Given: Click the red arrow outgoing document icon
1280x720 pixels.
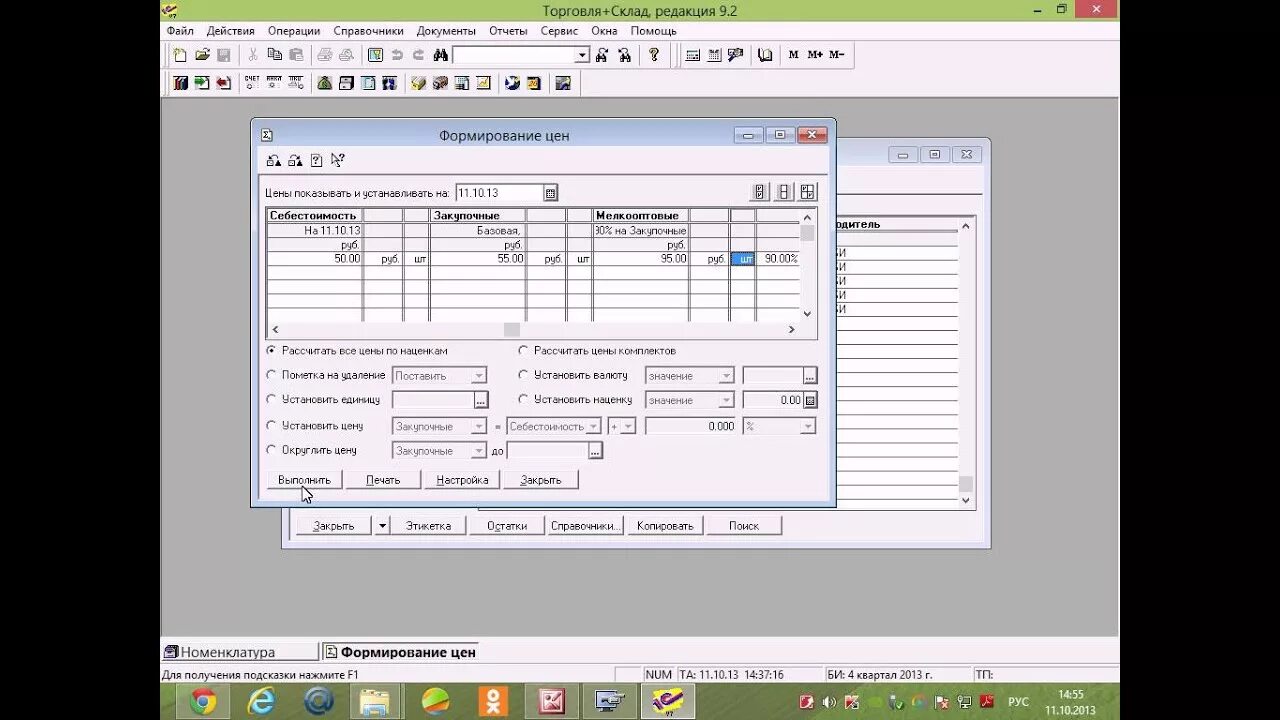Looking at the screenshot, I should [224, 83].
